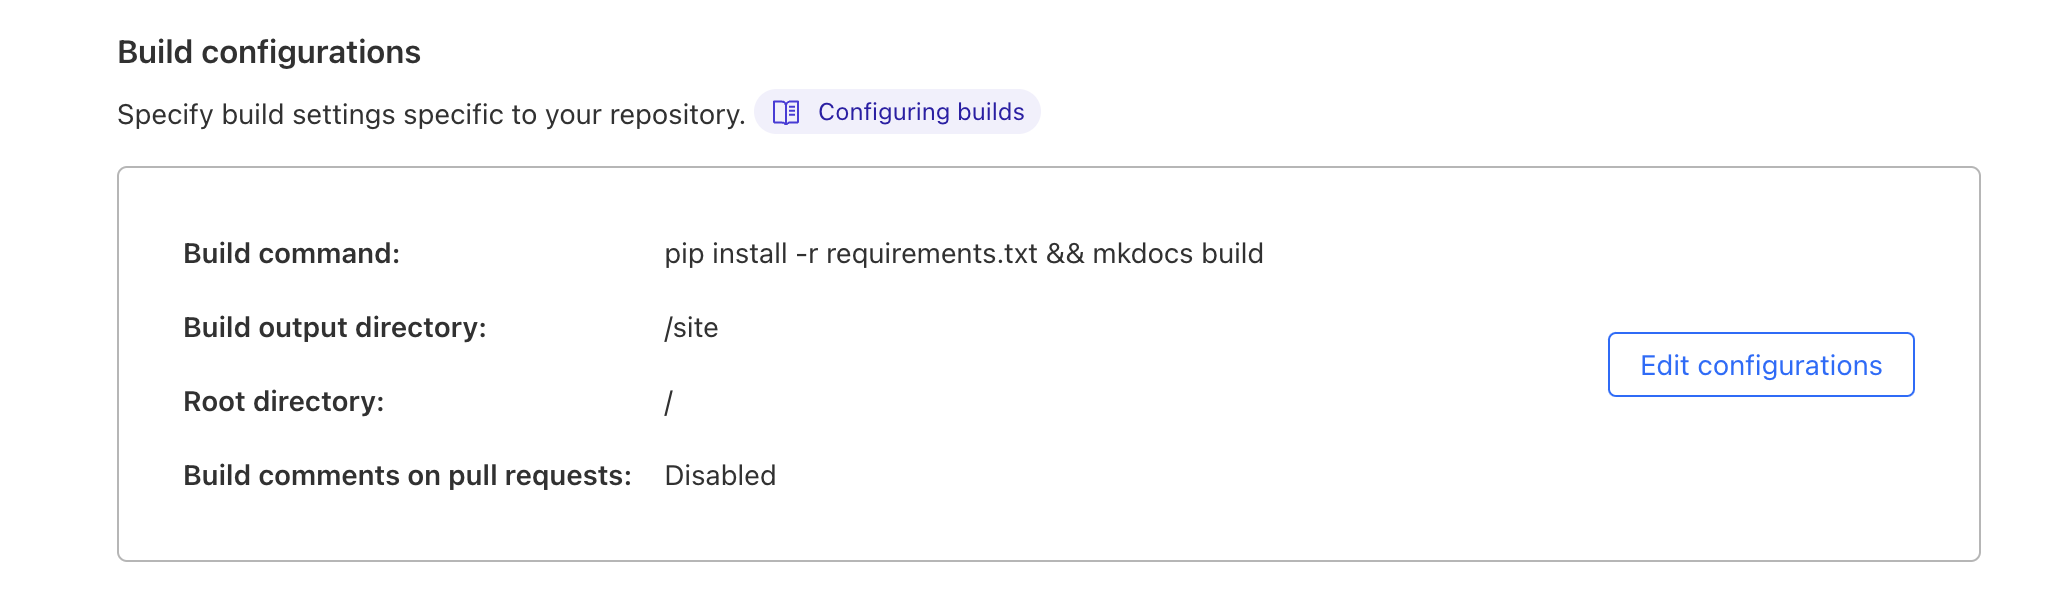Click the Build comments on pull requests label
Image resolution: width=2068 pixels, height=608 pixels.
click(407, 475)
